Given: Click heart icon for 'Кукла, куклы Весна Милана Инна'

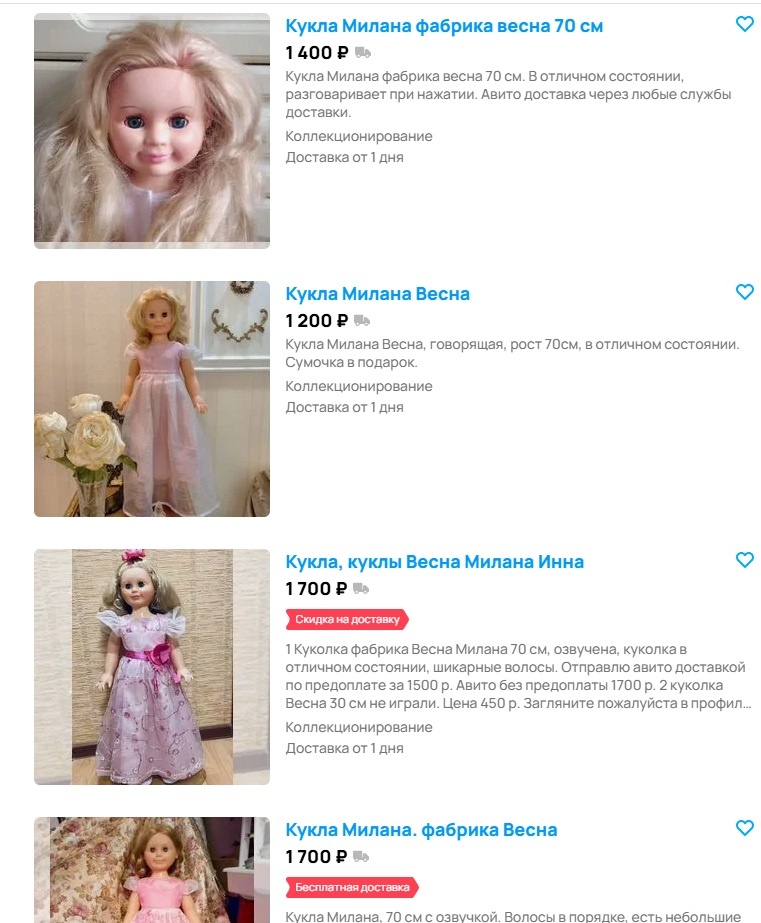Looking at the screenshot, I should click(x=745, y=560).
